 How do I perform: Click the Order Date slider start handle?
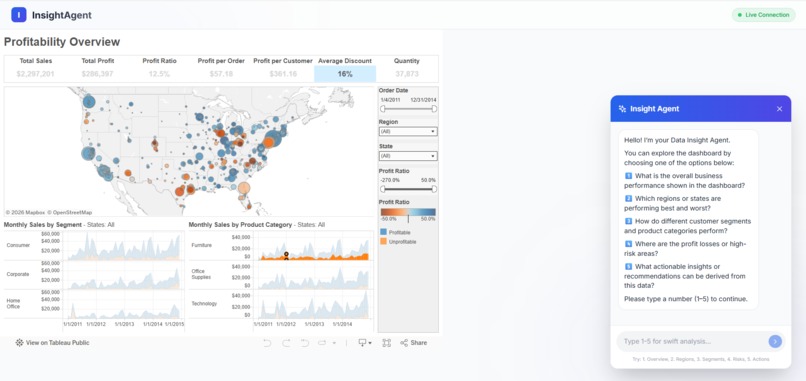coord(382,108)
